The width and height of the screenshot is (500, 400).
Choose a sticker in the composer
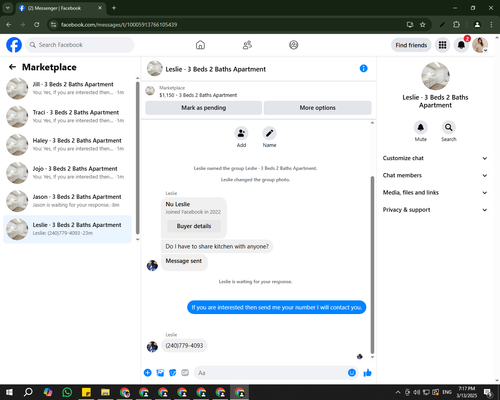pyautogui.click(x=173, y=373)
